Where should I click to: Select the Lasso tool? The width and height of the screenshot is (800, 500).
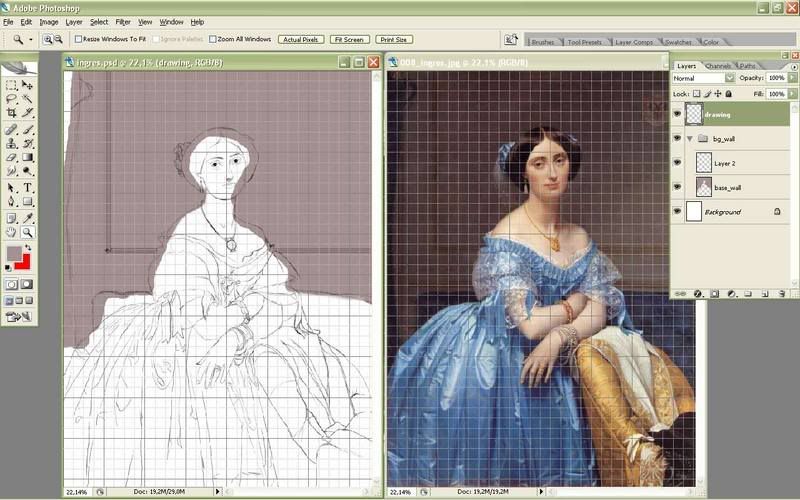point(11,100)
